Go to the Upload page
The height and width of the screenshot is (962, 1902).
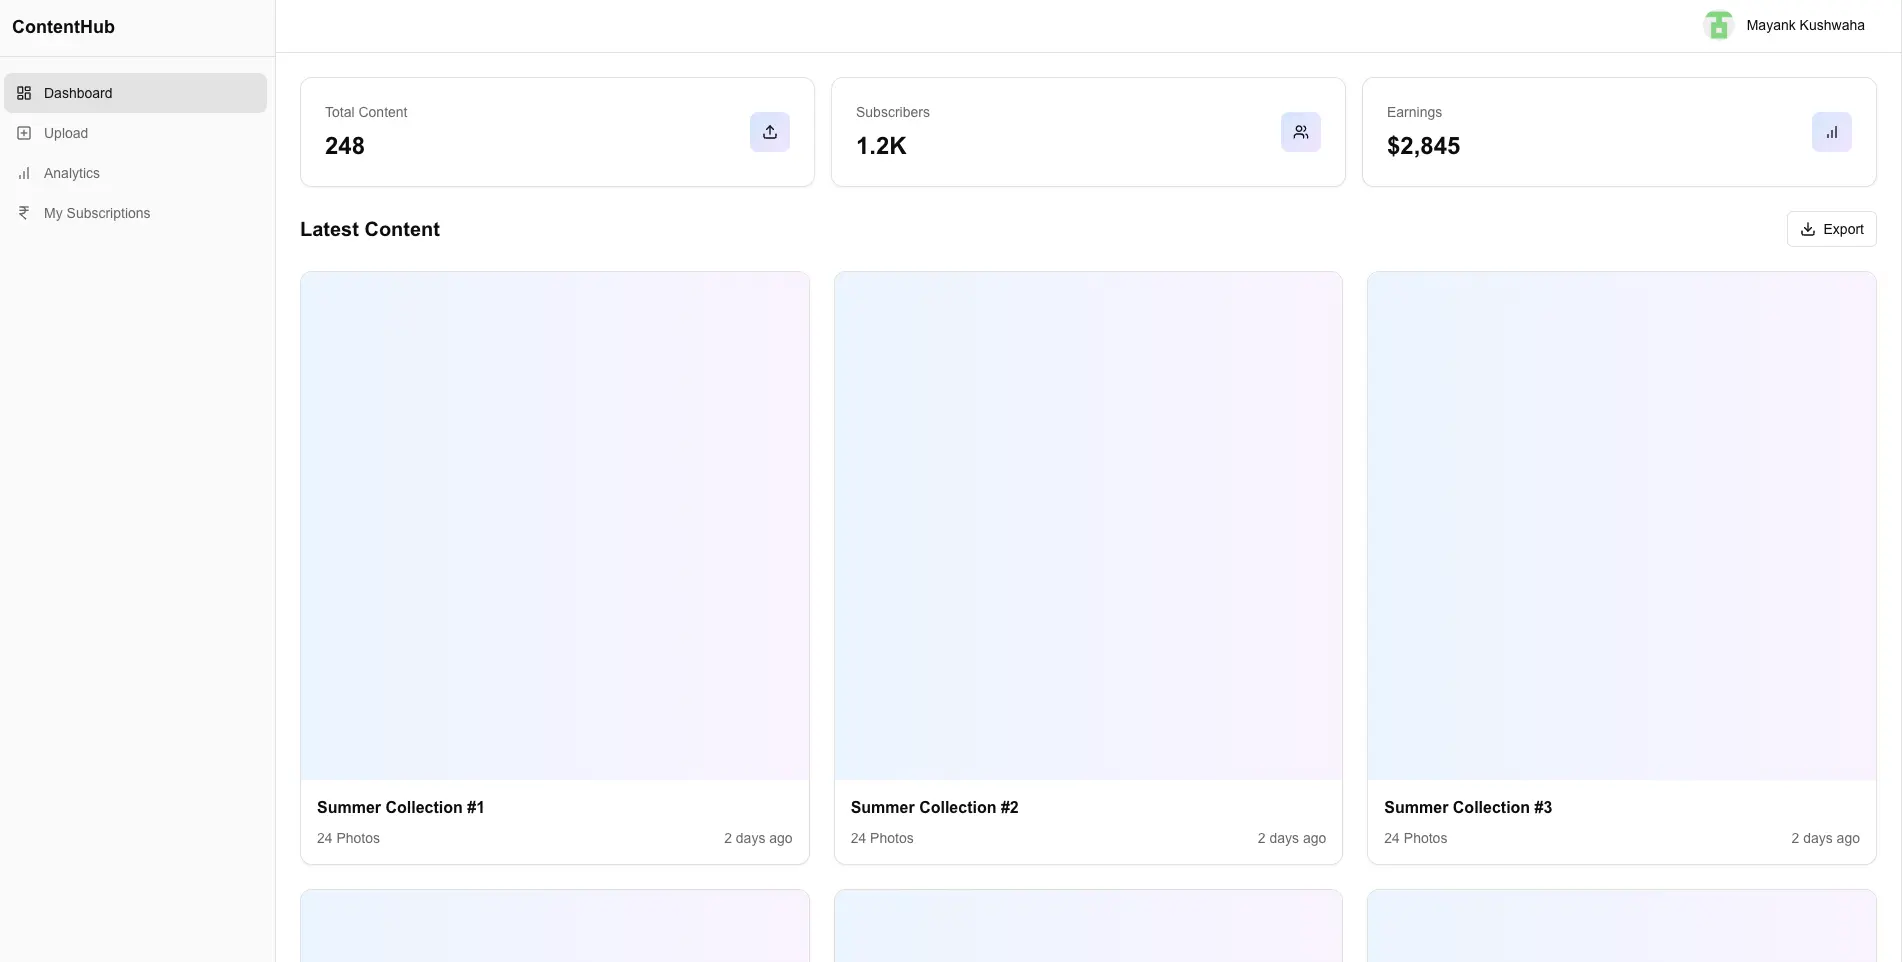click(x=135, y=133)
